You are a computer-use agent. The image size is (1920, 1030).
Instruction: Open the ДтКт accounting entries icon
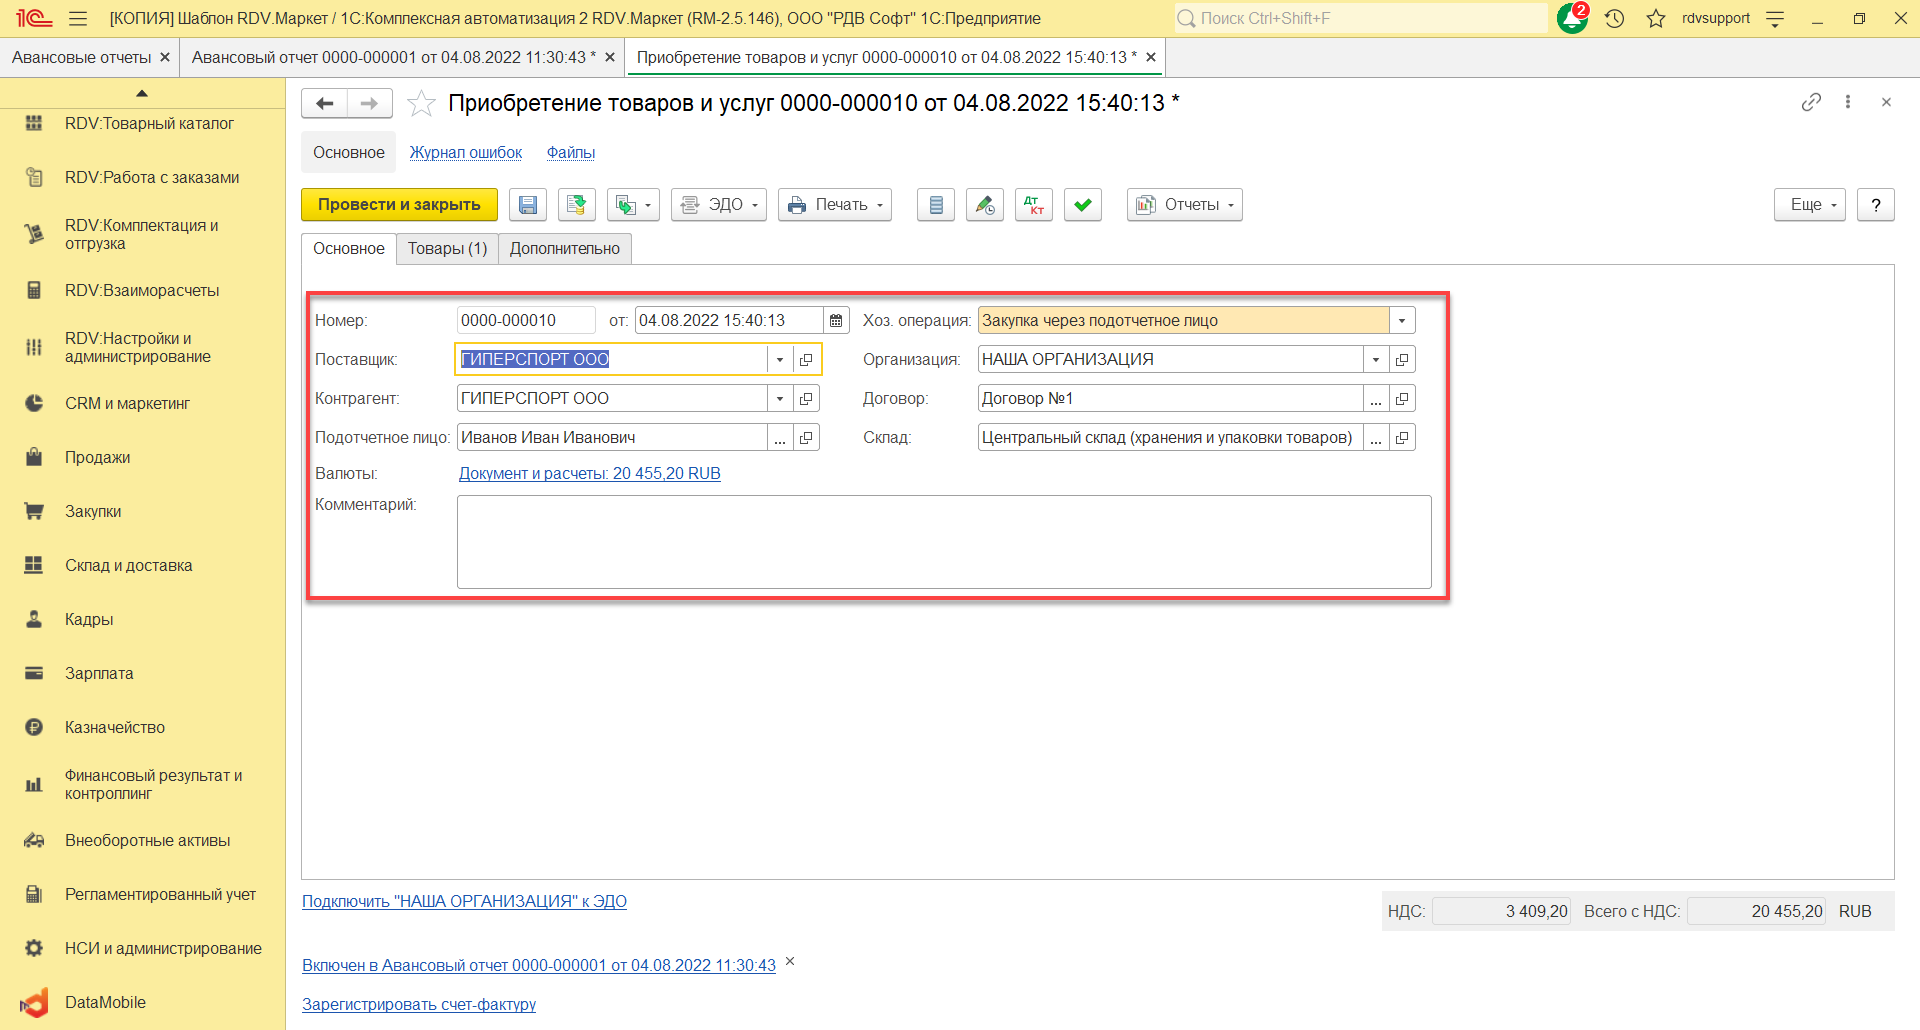[1033, 205]
